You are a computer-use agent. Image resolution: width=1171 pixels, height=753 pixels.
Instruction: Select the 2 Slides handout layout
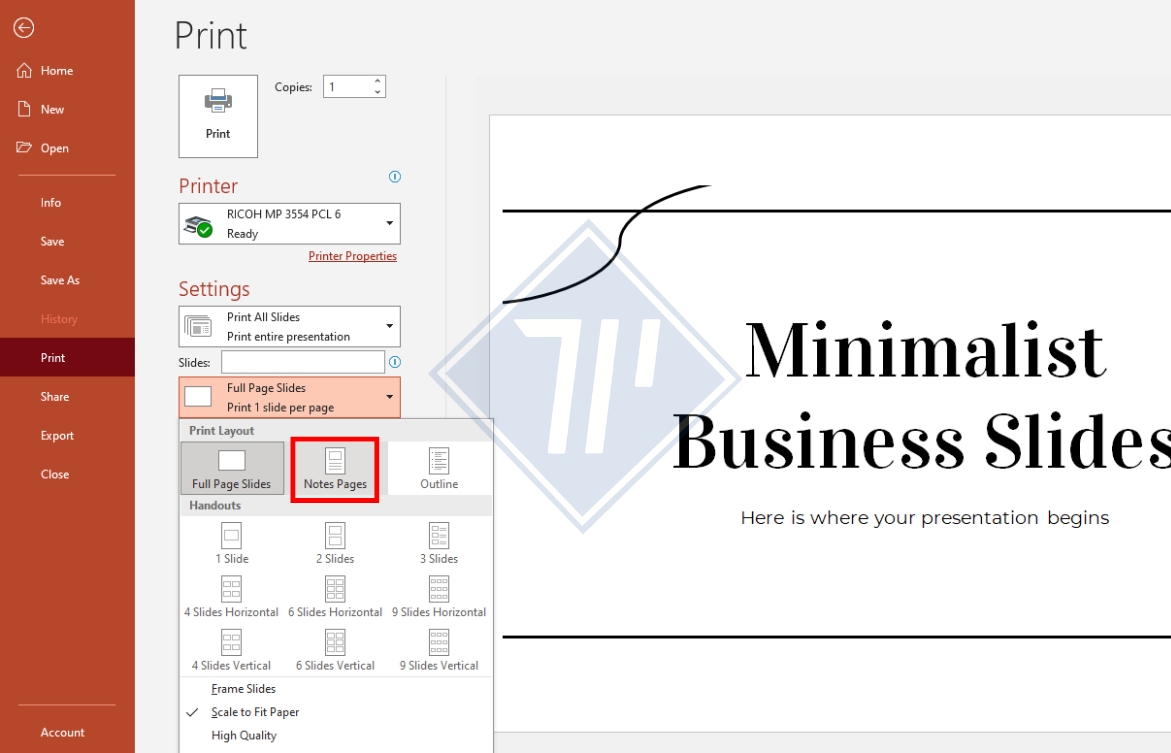point(335,543)
